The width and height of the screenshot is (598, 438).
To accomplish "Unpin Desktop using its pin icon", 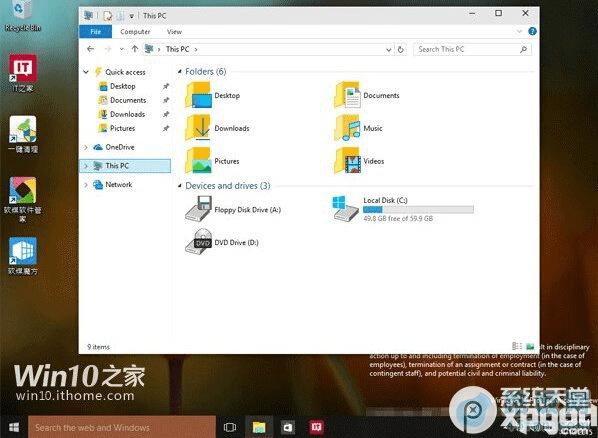I will (x=166, y=86).
